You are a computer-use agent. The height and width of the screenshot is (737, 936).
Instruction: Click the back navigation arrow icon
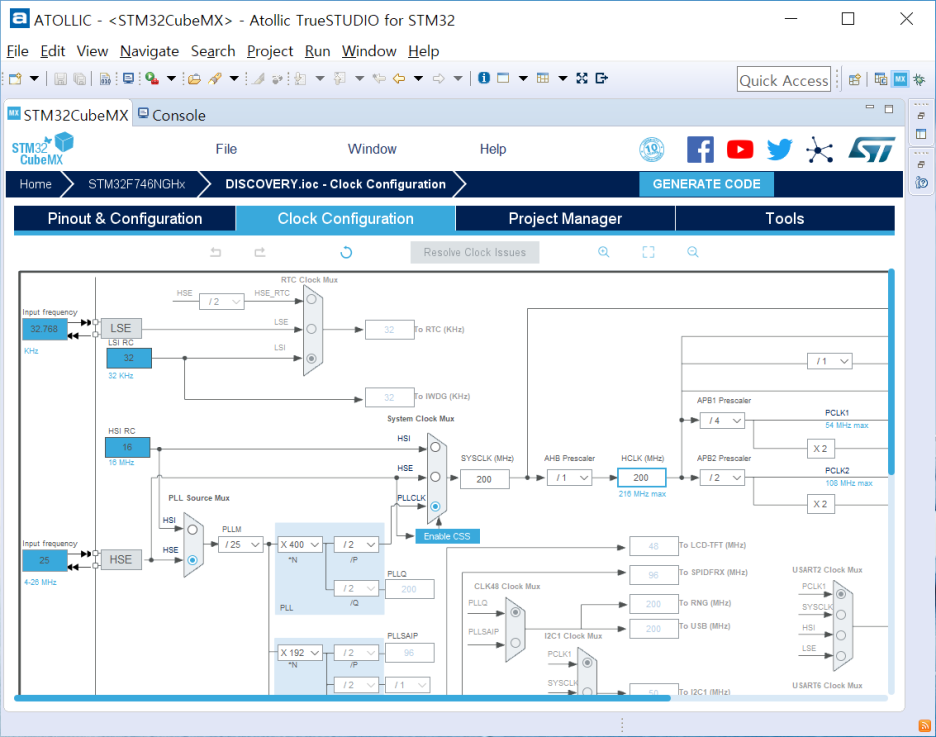[x=399, y=78]
